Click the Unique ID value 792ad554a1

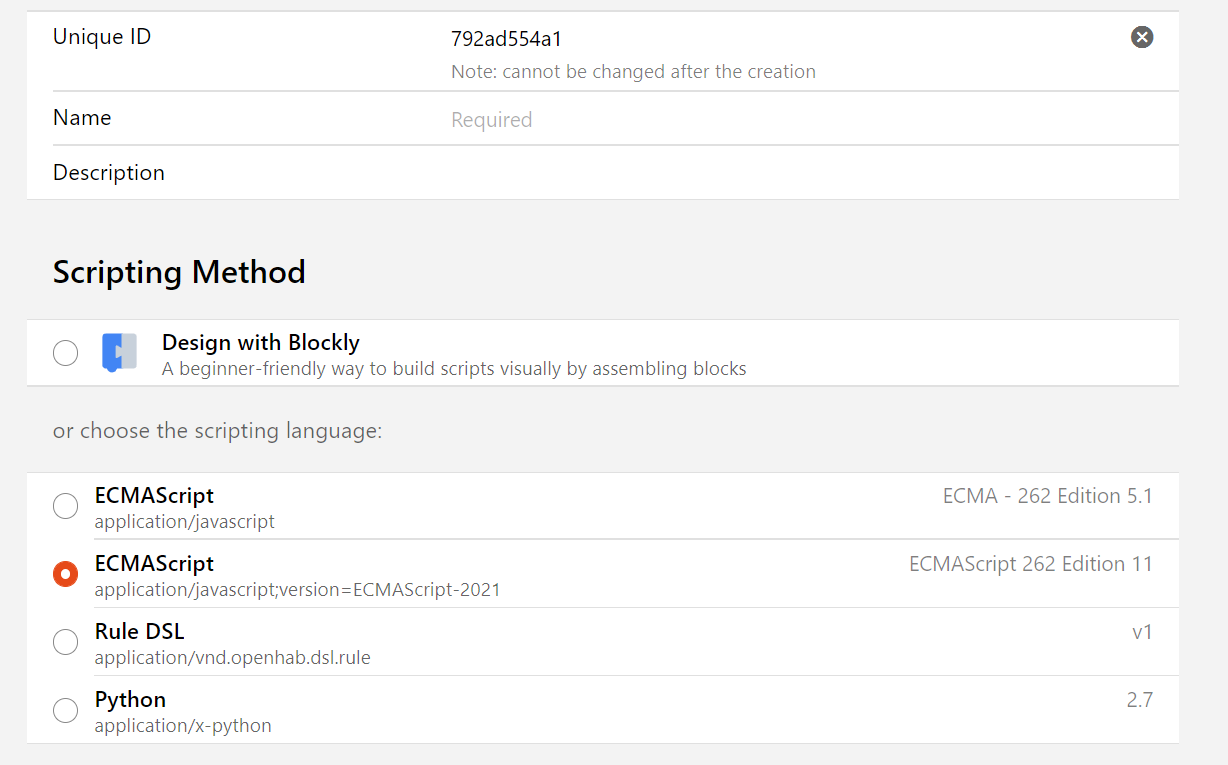pyautogui.click(x=506, y=40)
